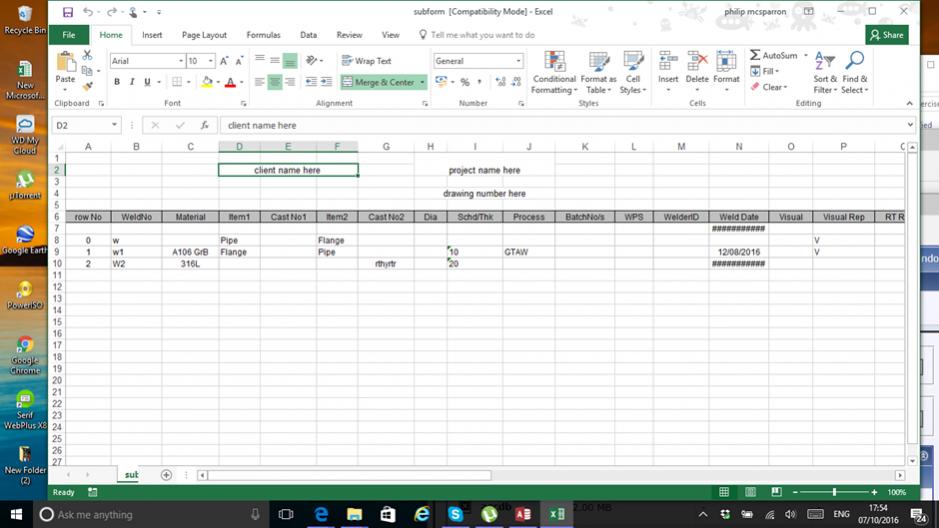Open the font size dropdown
939x528 pixels.
(211, 61)
